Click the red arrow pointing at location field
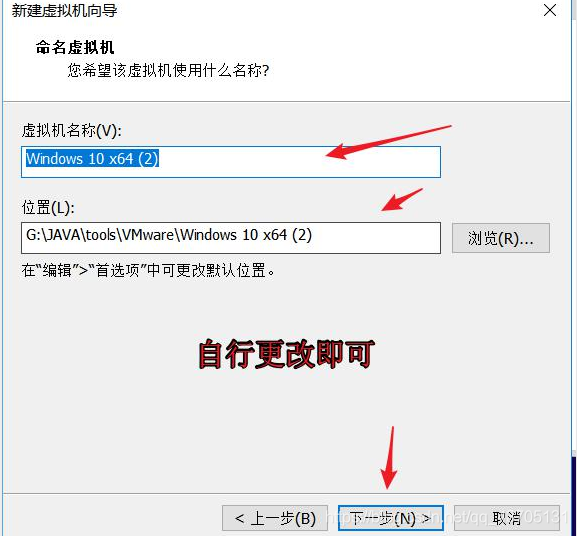The width and height of the screenshot is (577, 536). point(402,200)
